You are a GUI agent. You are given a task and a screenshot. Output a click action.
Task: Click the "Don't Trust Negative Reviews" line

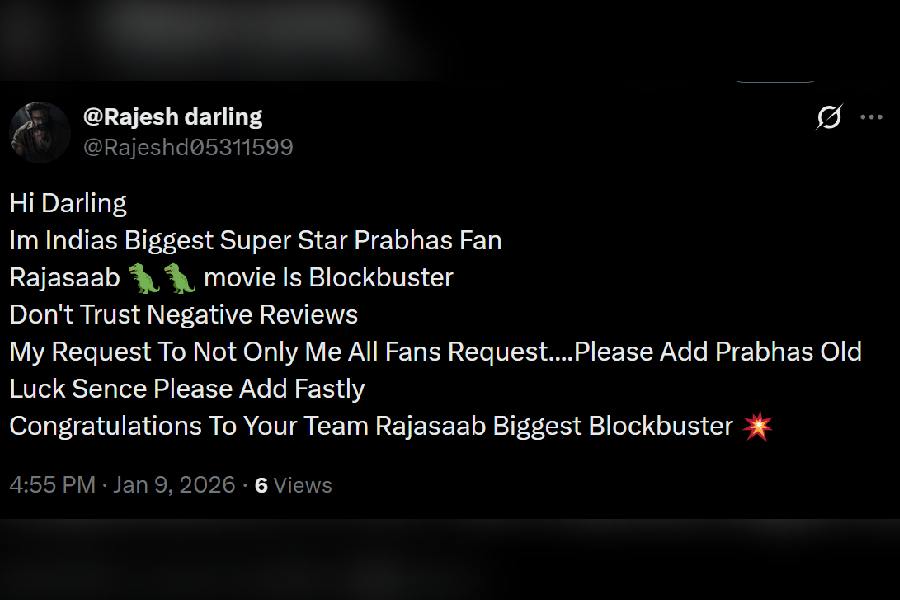point(184,315)
